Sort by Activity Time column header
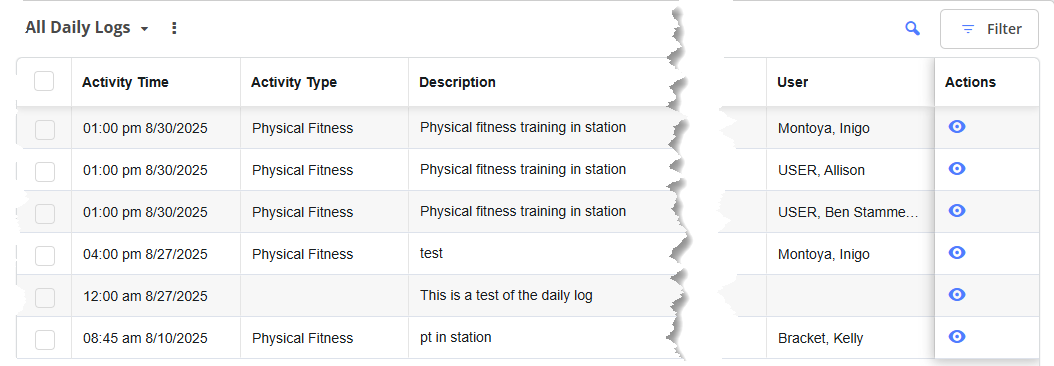 (125, 82)
